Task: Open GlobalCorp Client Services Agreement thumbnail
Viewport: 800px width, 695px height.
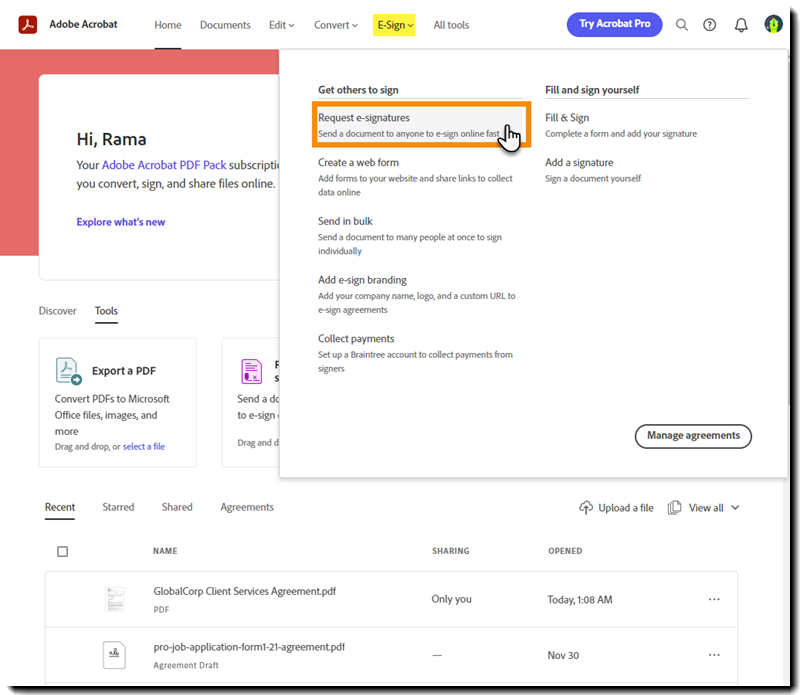Action: coord(114,598)
